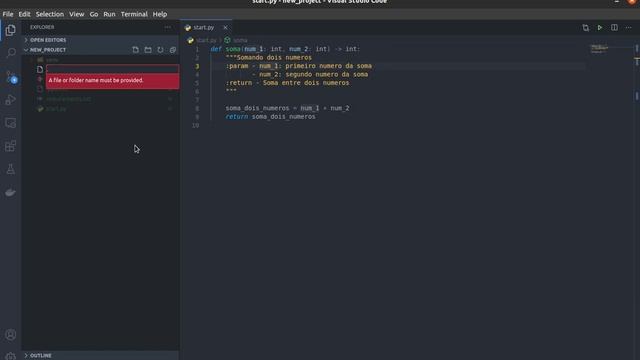Image resolution: width=640 pixels, height=360 pixels.
Task: Run Python file with play button
Action: coord(600,28)
